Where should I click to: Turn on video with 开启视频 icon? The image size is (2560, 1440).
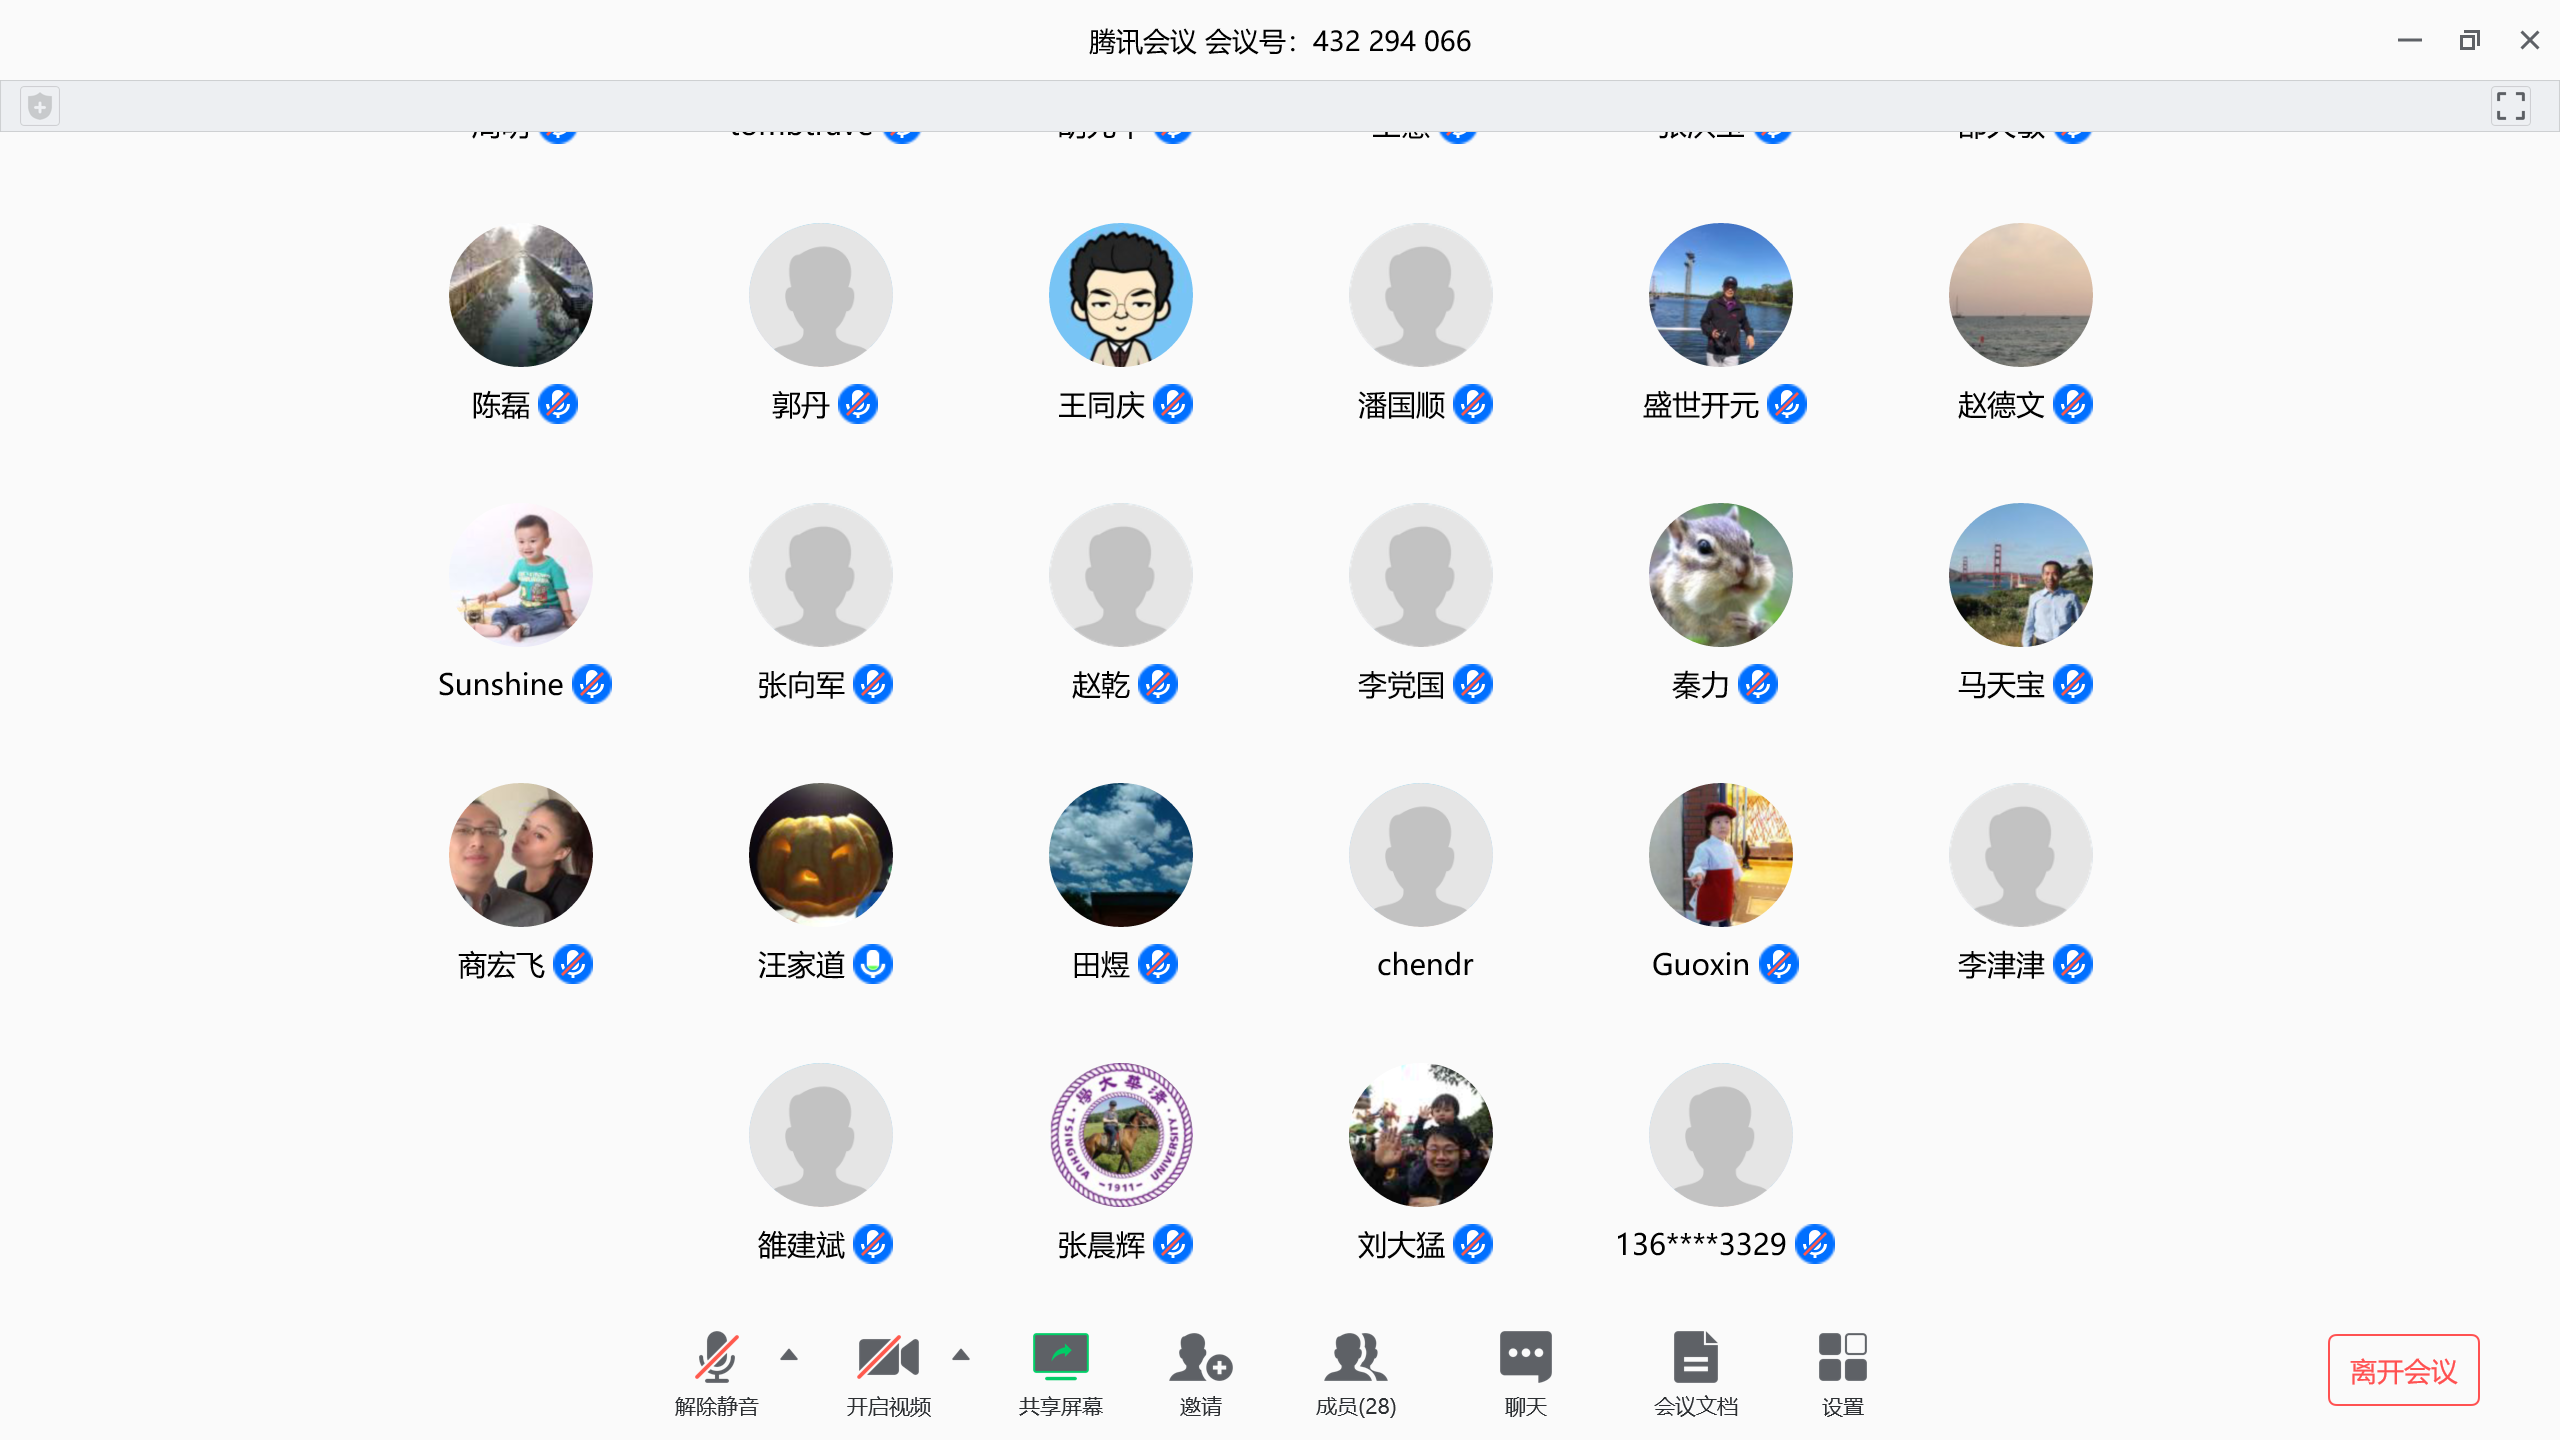(x=888, y=1358)
